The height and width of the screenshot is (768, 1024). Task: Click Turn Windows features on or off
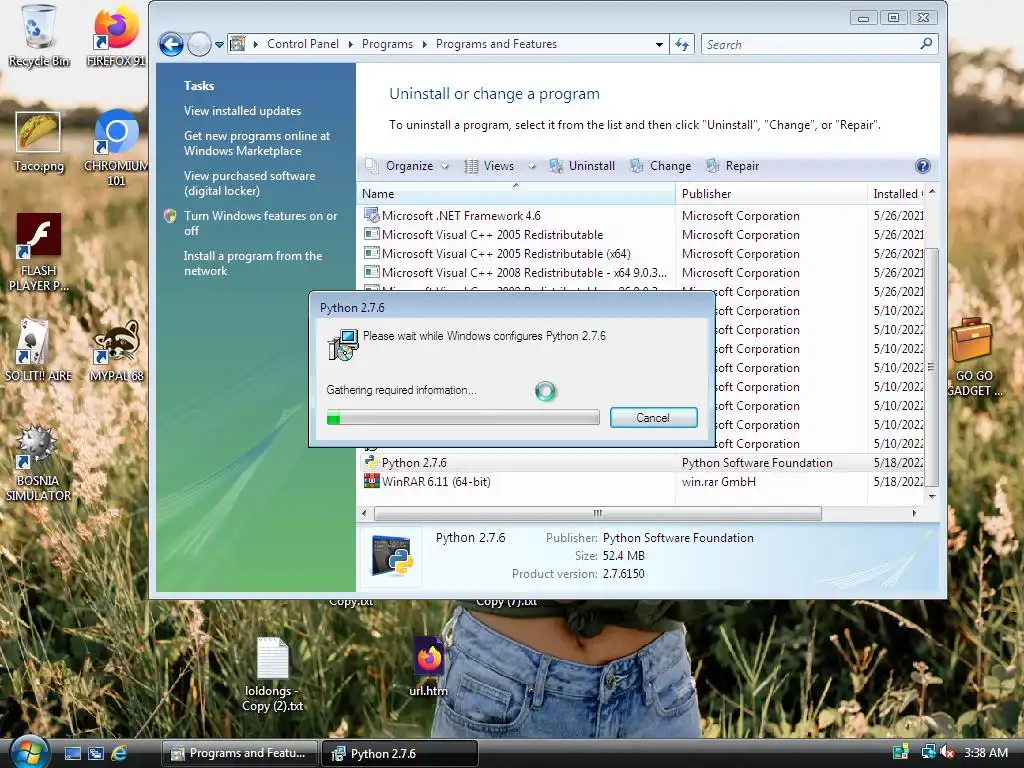coord(260,223)
